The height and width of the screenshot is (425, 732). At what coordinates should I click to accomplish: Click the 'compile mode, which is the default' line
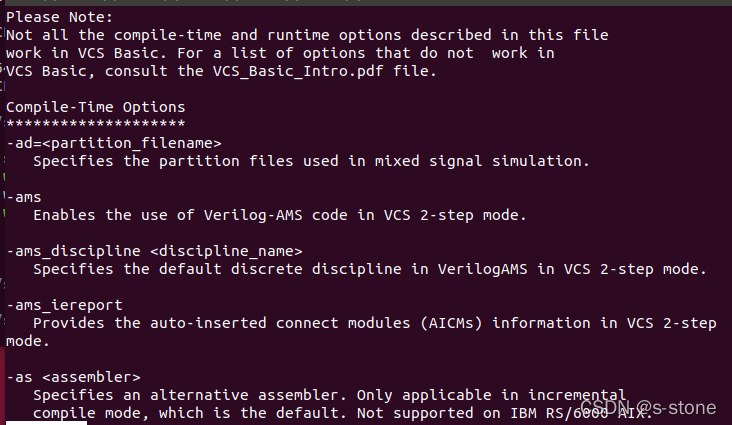[x=343, y=413]
